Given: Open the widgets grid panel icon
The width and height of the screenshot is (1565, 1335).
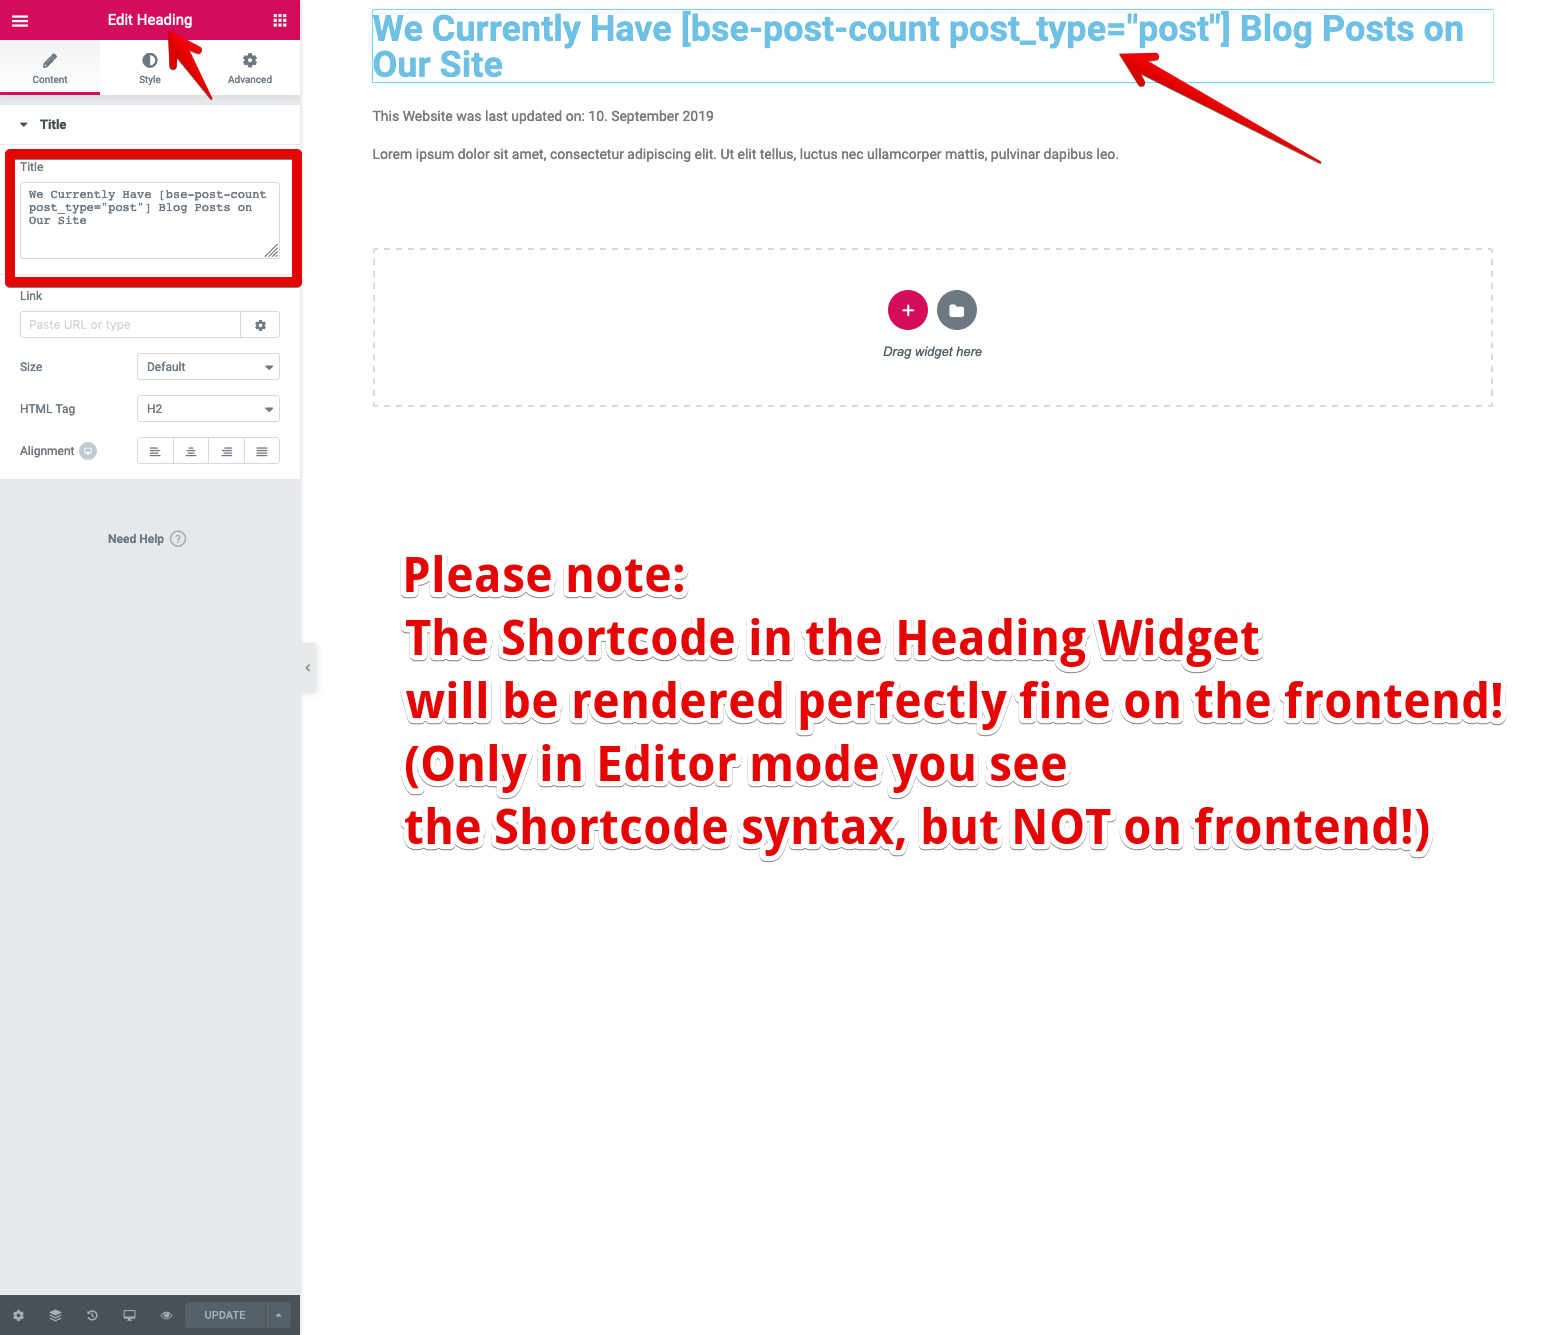Looking at the screenshot, I should click(280, 20).
